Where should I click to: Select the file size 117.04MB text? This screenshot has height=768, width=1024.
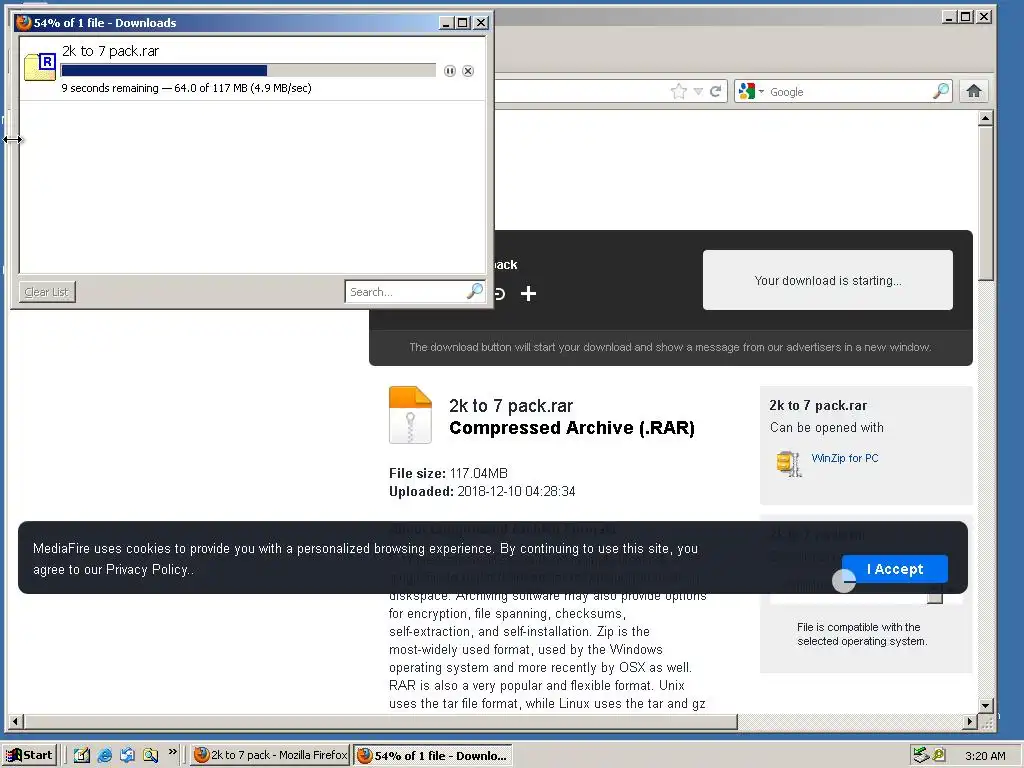coord(479,473)
